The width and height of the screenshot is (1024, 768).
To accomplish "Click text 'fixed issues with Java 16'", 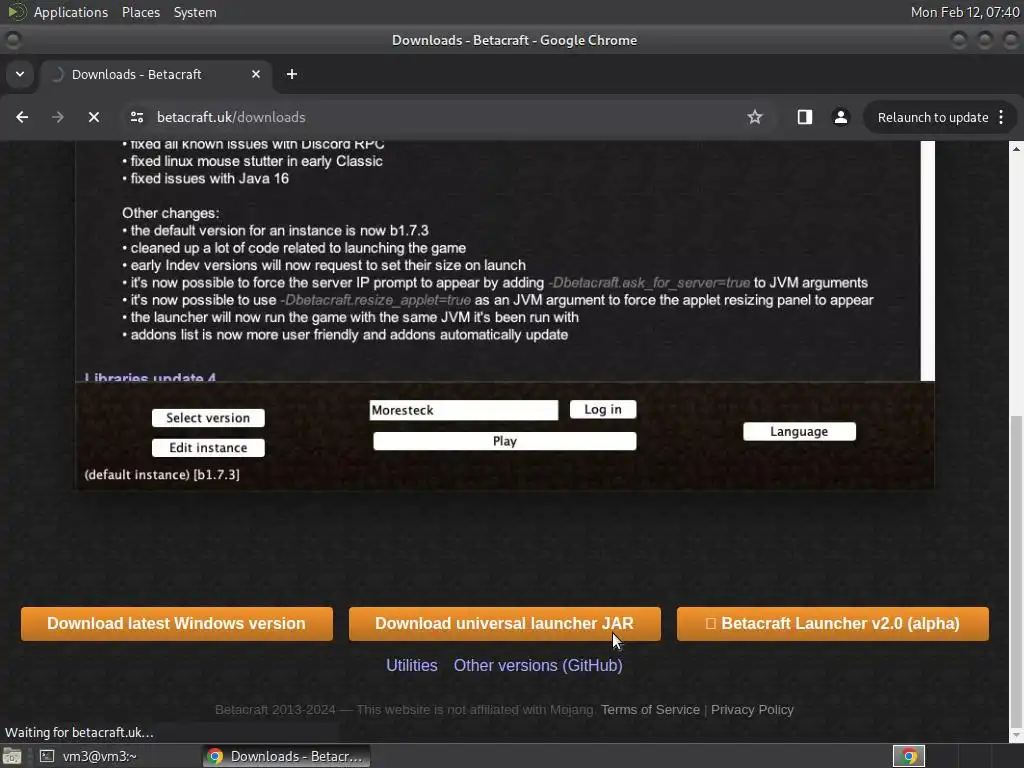I will tap(209, 178).
